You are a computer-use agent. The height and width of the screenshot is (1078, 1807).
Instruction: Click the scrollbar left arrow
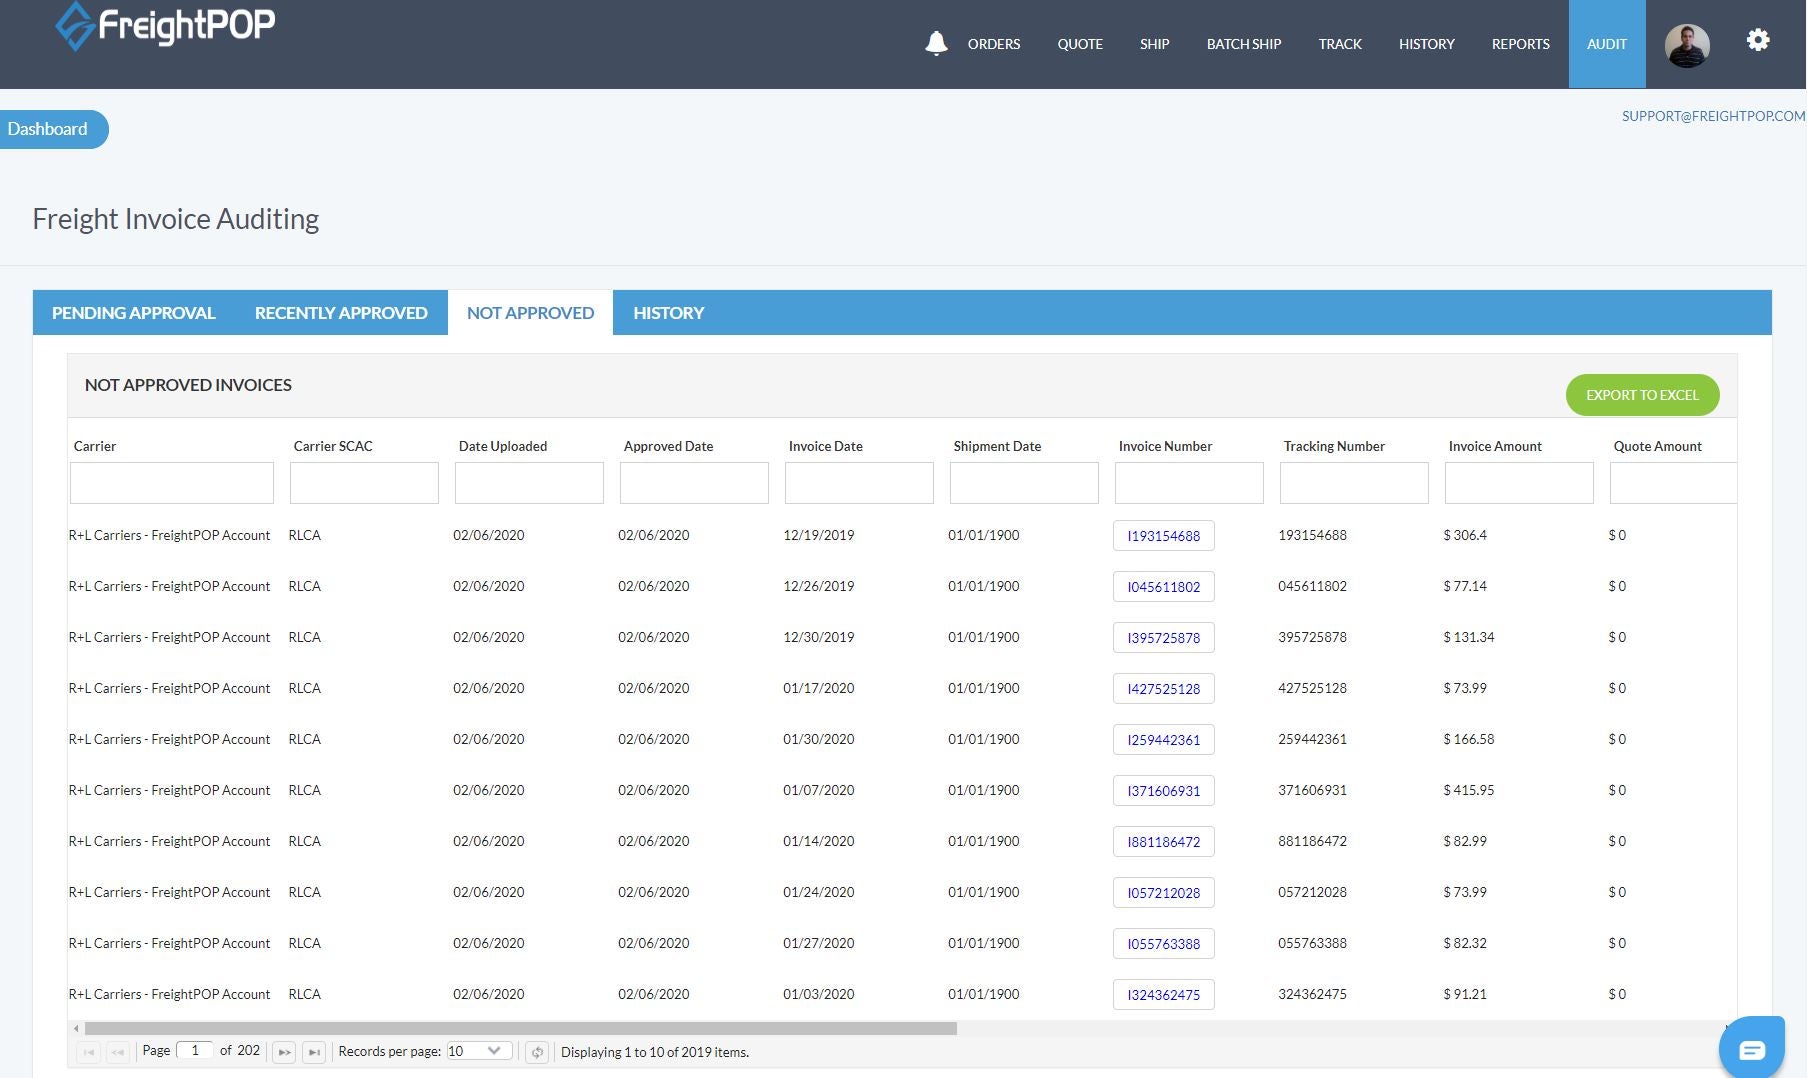[x=76, y=1028]
